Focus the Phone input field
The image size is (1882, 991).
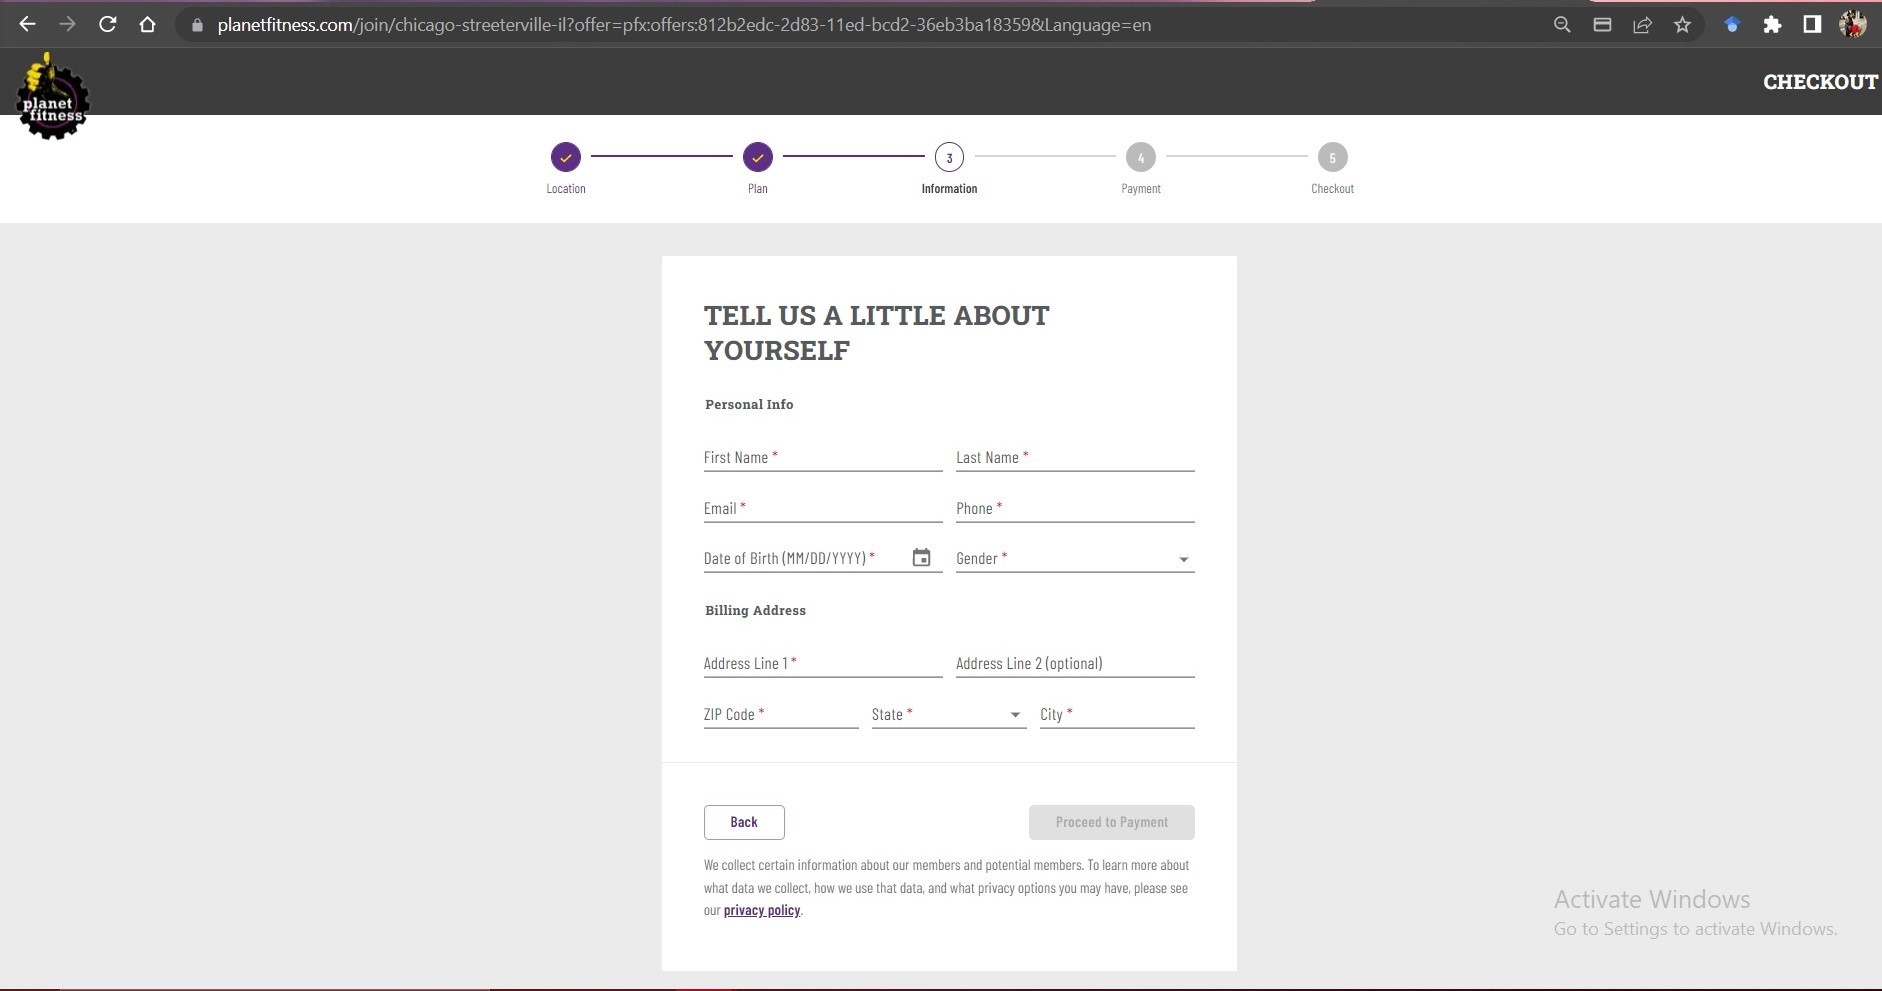pos(1075,508)
